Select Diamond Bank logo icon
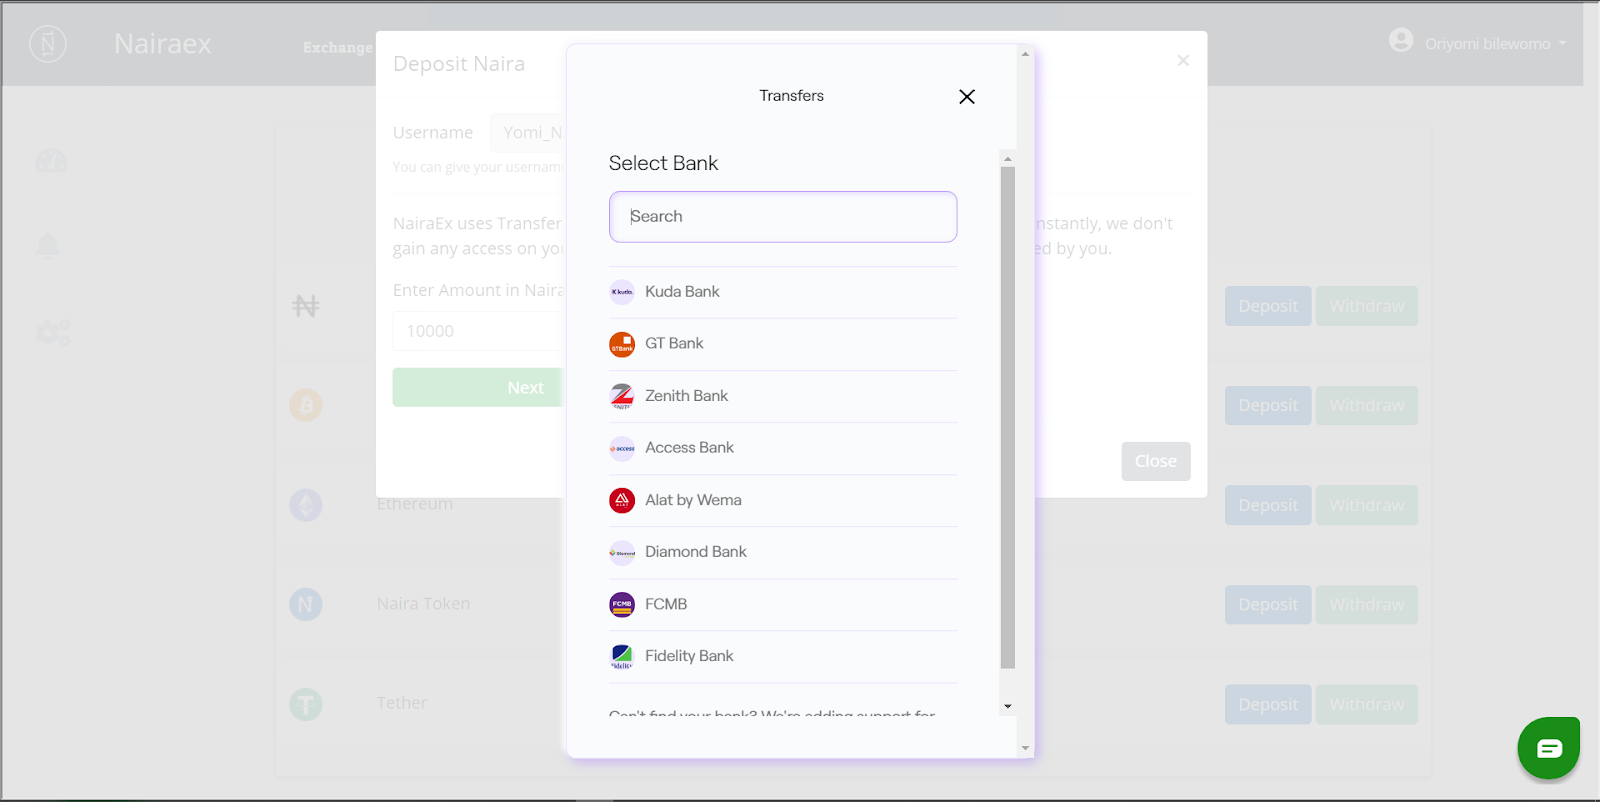Viewport: 1600px width, 802px height. pyautogui.click(x=622, y=552)
